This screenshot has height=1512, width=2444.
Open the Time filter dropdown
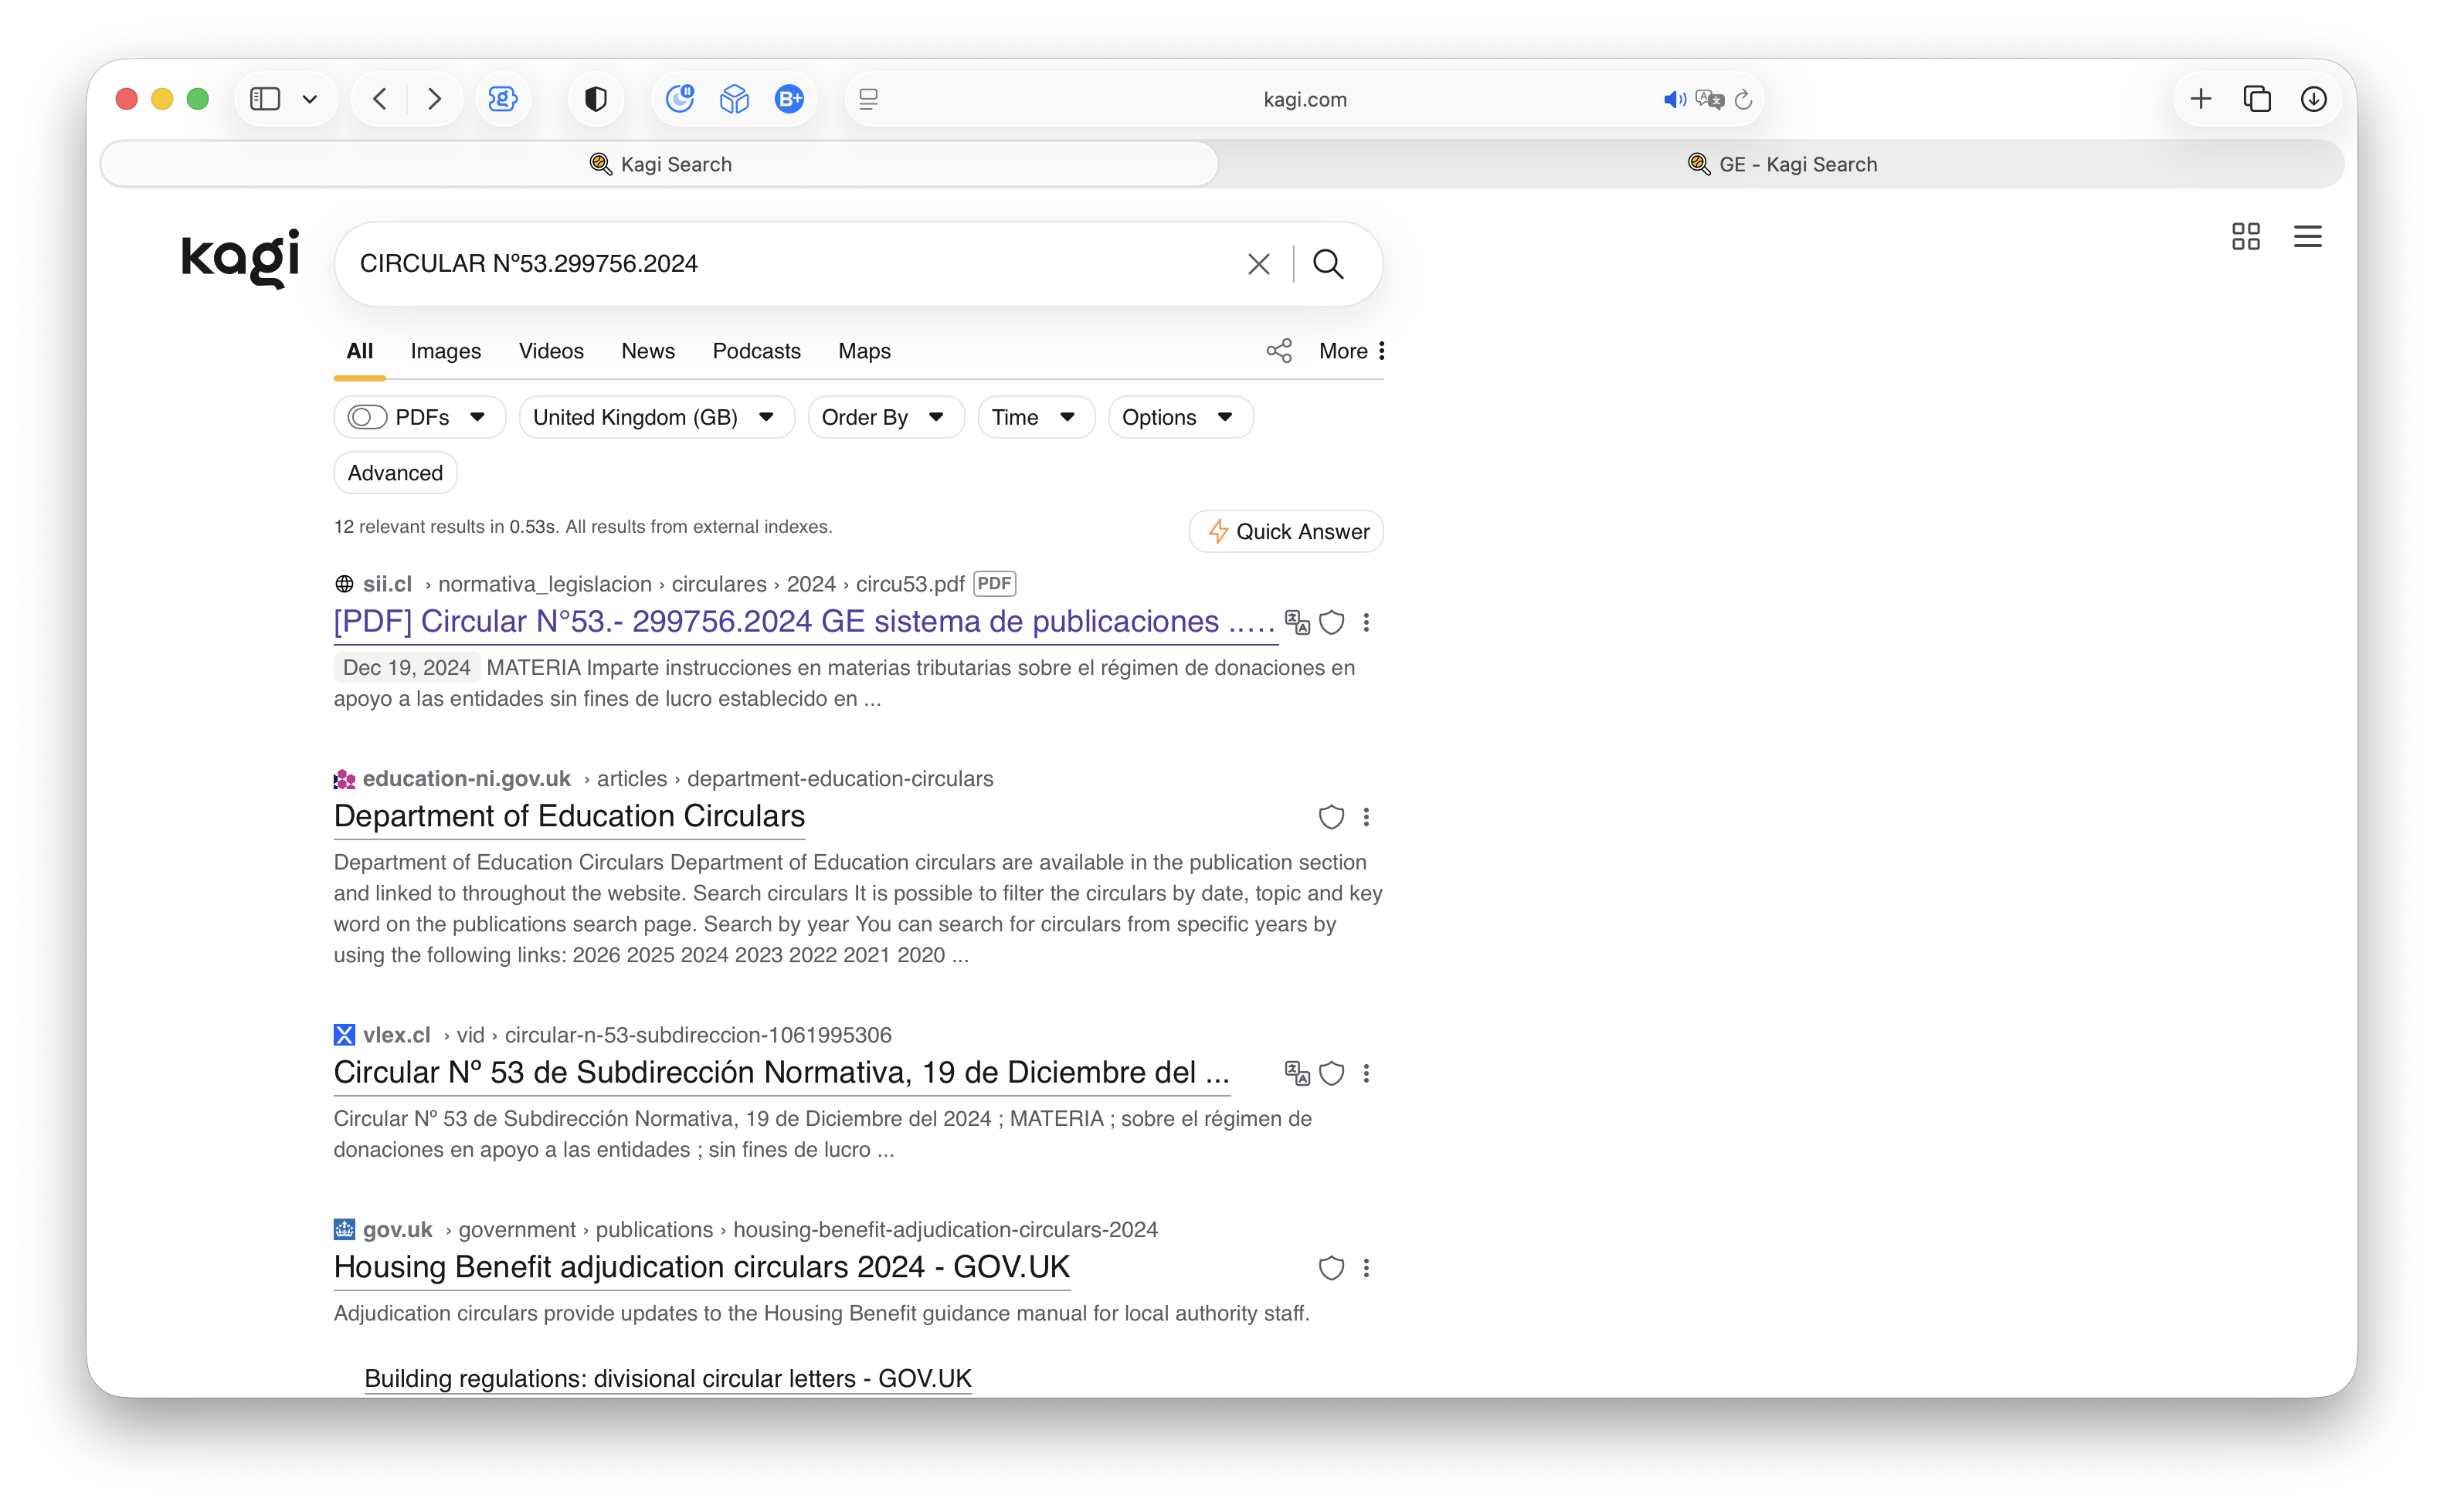click(1035, 417)
